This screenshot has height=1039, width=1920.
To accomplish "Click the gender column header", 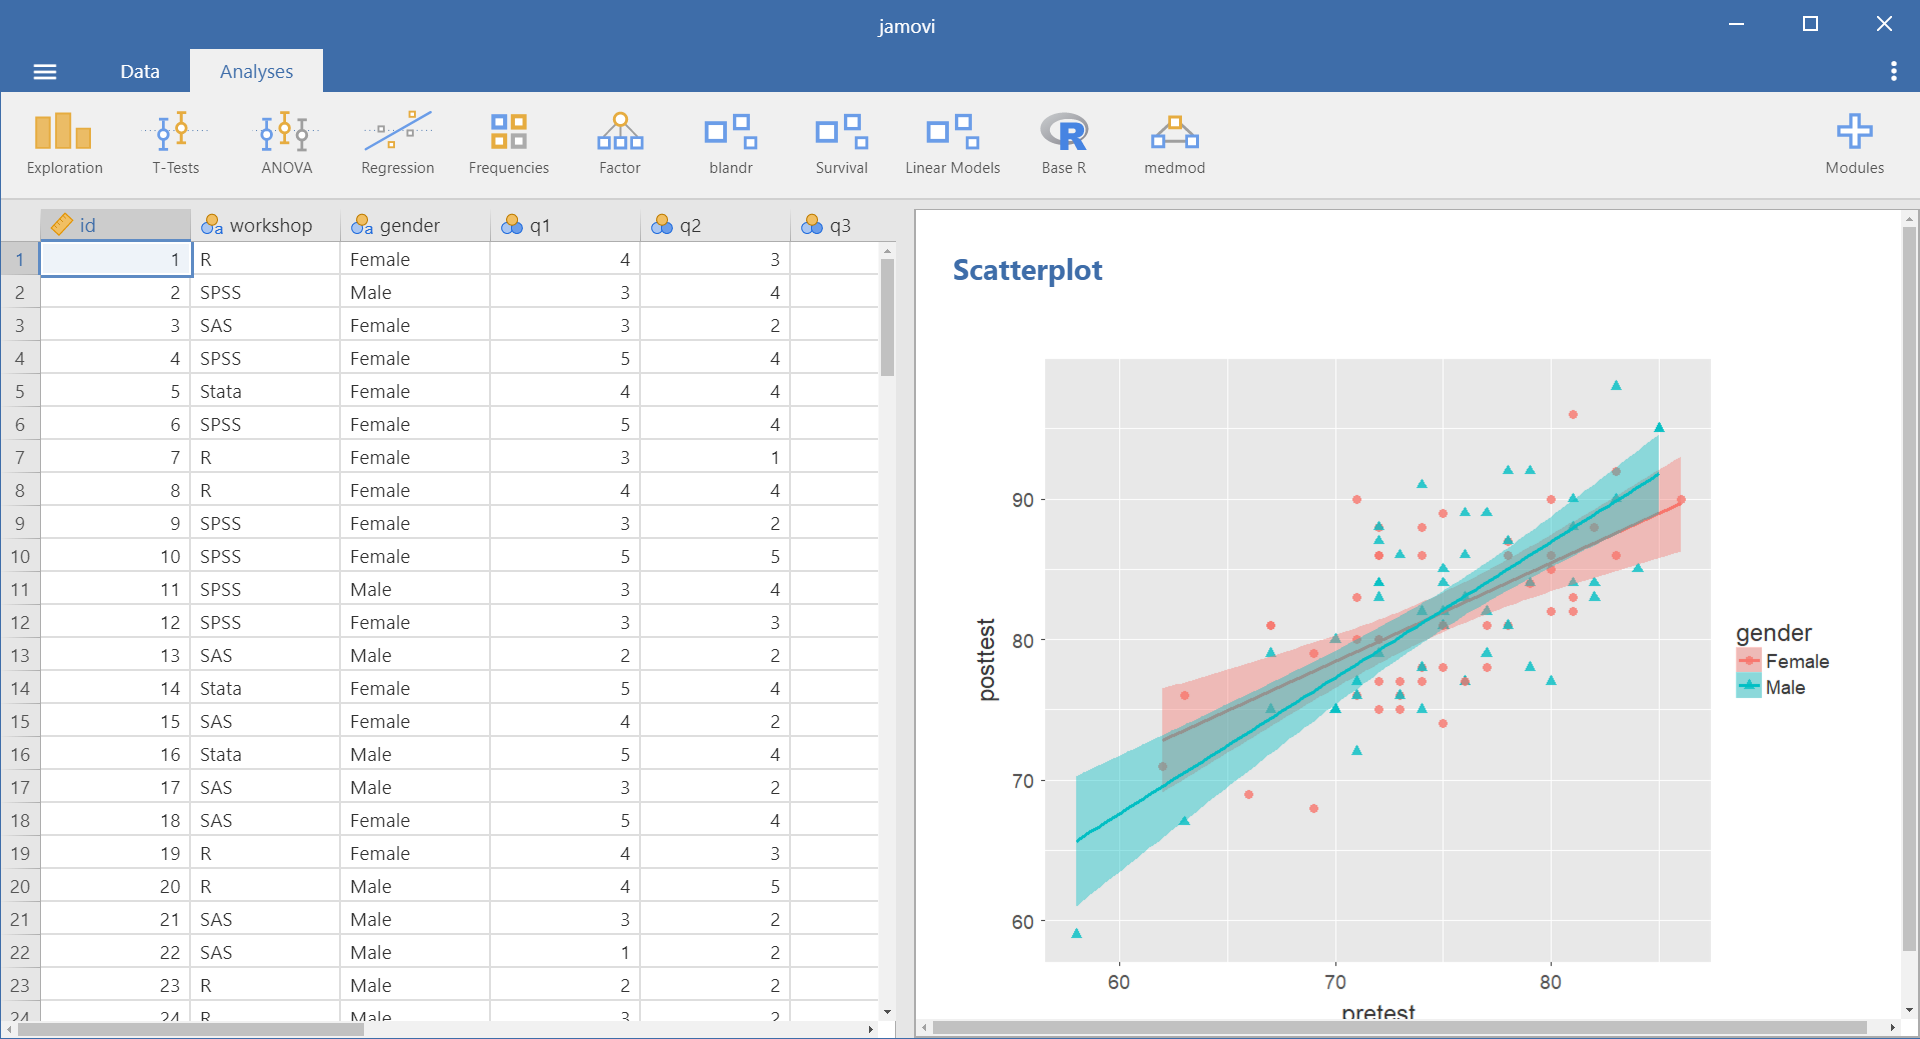I will [415, 225].
